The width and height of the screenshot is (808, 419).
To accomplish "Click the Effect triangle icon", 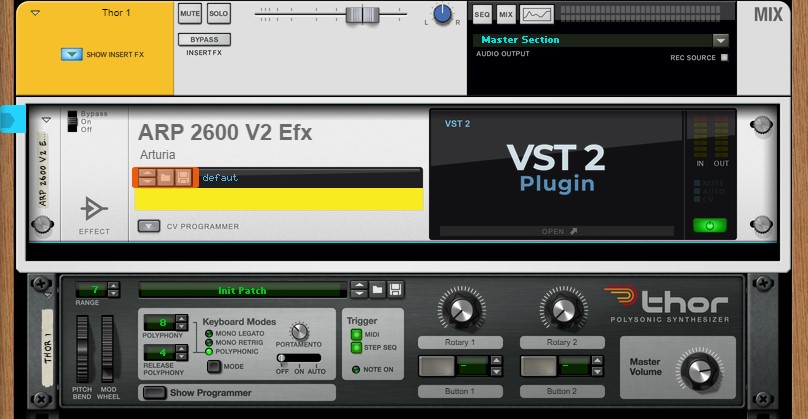I will click(x=94, y=209).
